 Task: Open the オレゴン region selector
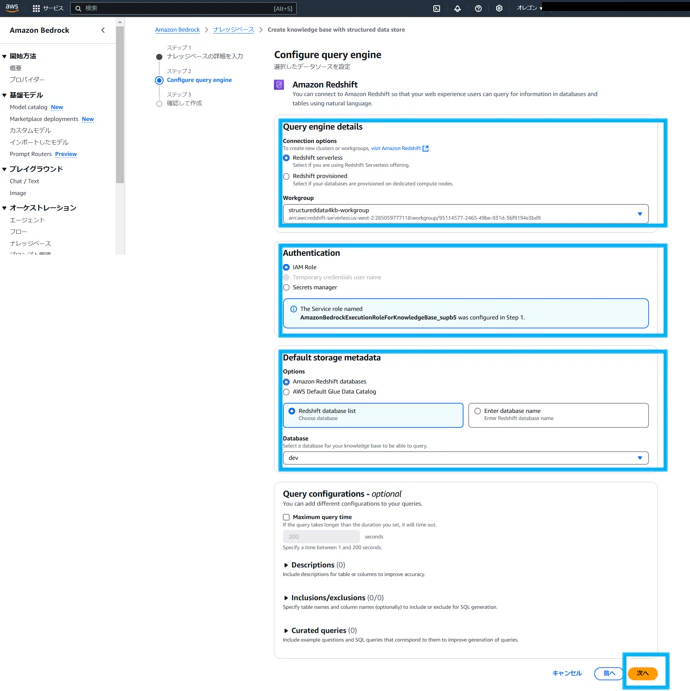point(529,8)
